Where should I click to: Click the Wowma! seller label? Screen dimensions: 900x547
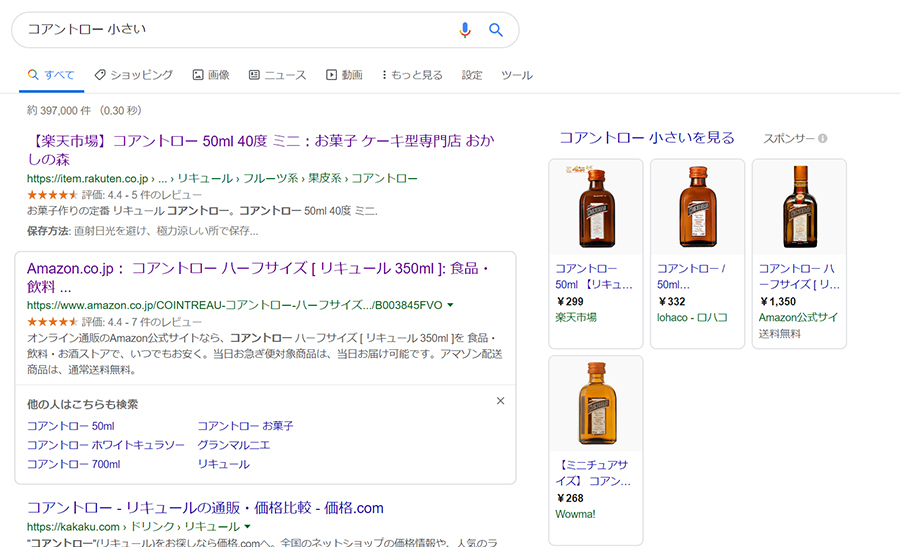point(575,514)
